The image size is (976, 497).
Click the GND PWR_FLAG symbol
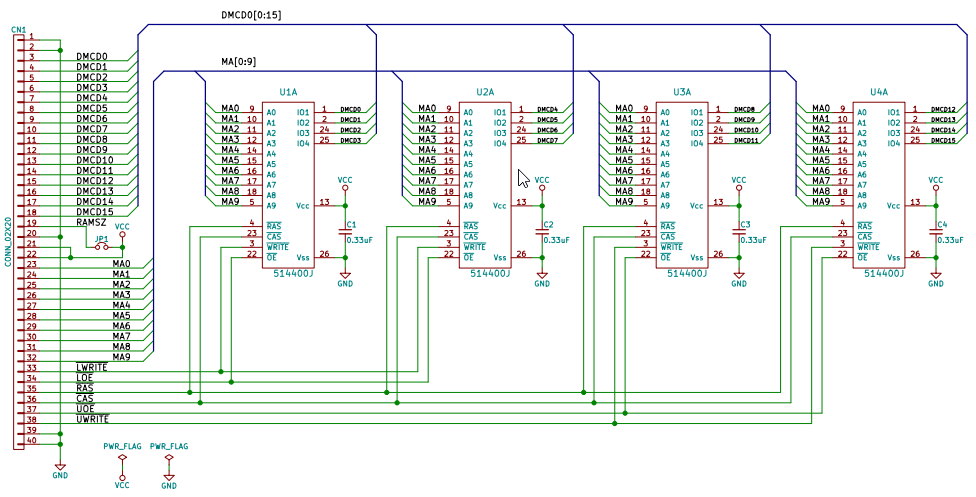point(169,462)
